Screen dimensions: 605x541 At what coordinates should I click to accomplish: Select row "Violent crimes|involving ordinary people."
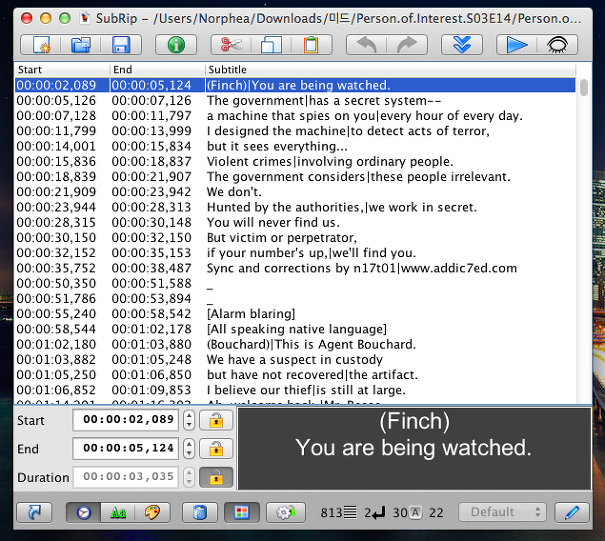coord(295,162)
